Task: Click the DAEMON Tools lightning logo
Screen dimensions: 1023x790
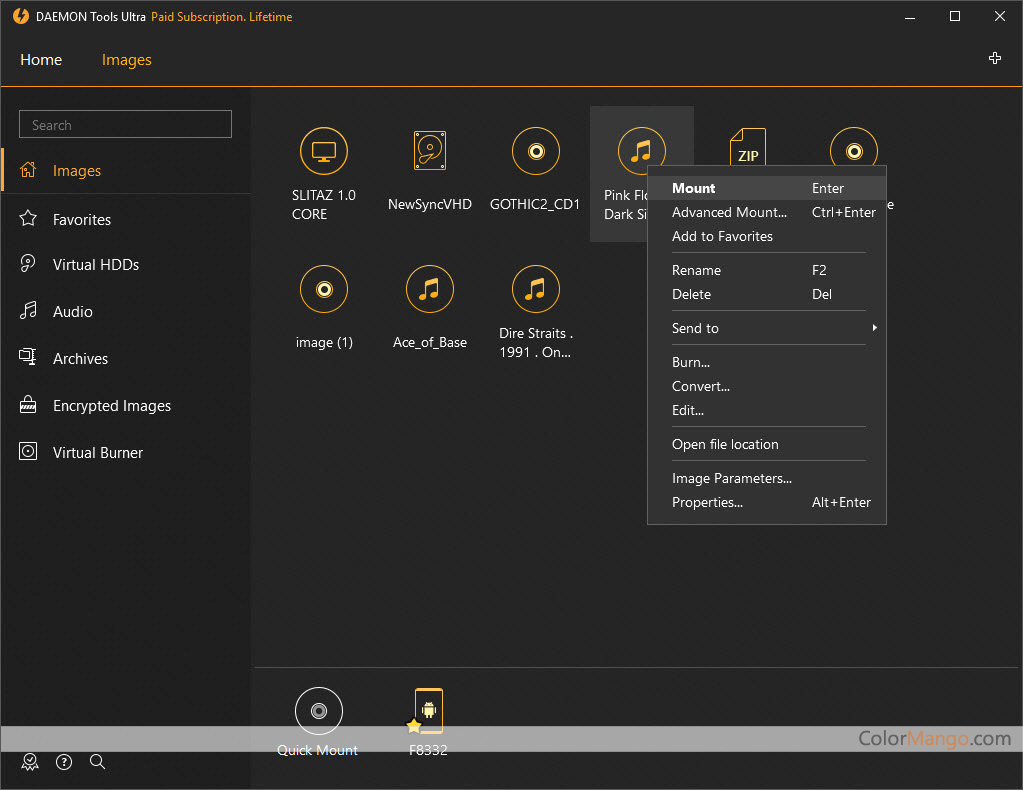Action: click(x=21, y=16)
